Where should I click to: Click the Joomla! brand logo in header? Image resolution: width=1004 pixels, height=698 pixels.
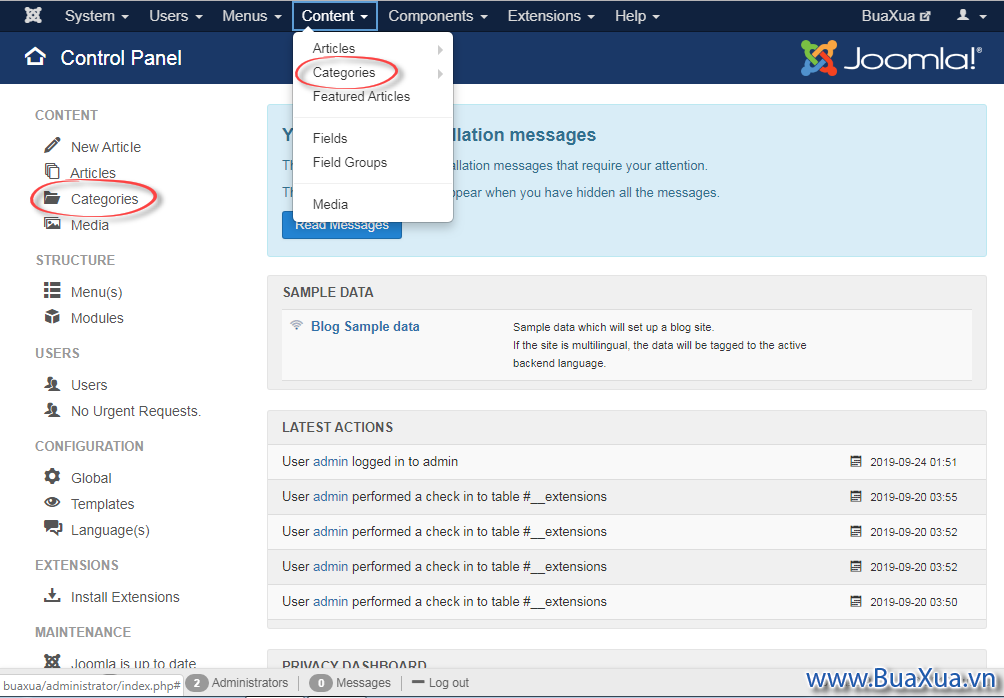tap(891, 58)
